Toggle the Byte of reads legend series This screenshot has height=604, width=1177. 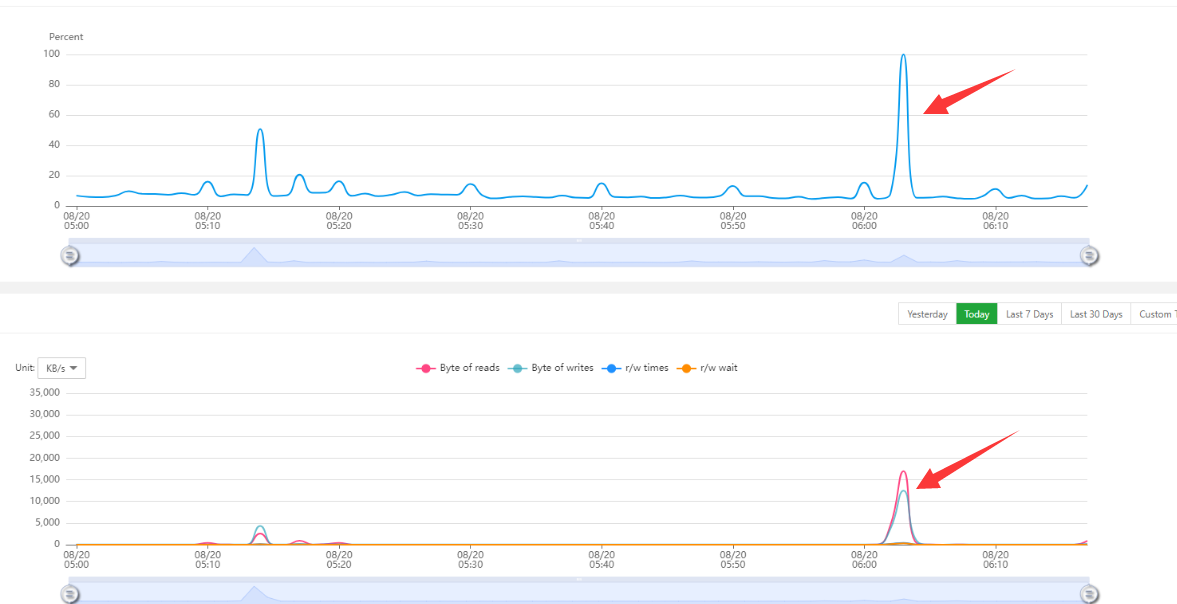tap(458, 368)
